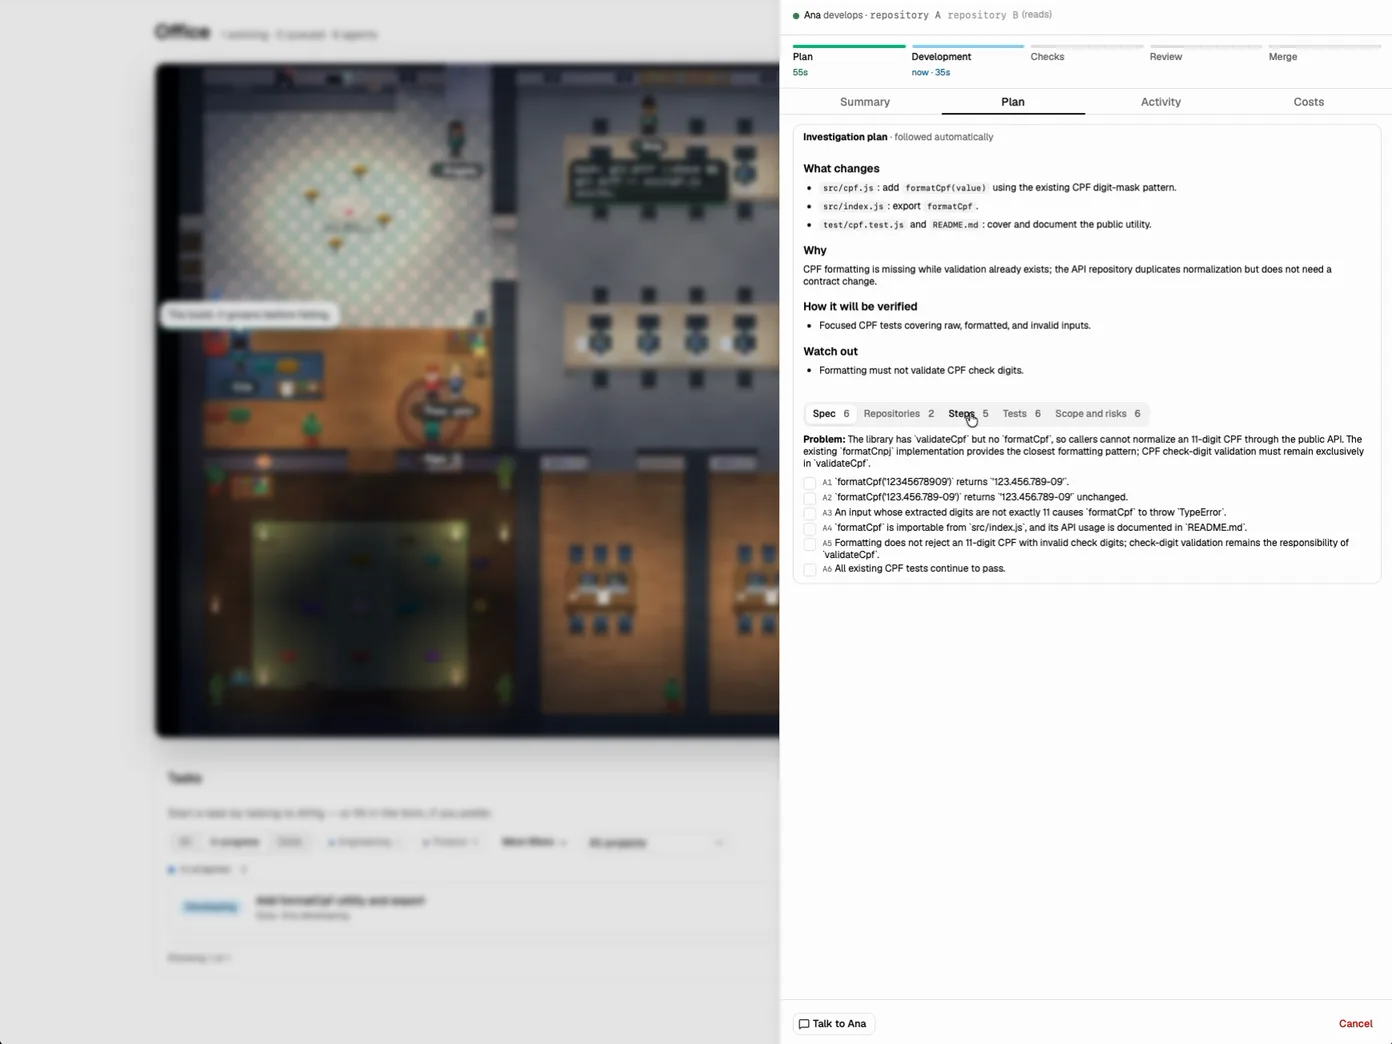Switch to the Steps 5 sub-tab
Image resolution: width=1392 pixels, height=1044 pixels.
click(x=968, y=414)
